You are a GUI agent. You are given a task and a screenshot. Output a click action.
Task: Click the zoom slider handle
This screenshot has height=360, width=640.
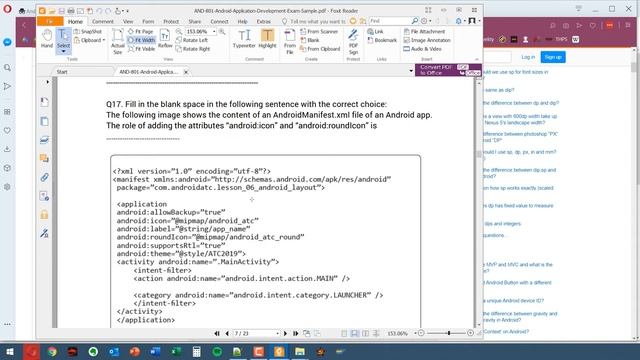point(449,333)
